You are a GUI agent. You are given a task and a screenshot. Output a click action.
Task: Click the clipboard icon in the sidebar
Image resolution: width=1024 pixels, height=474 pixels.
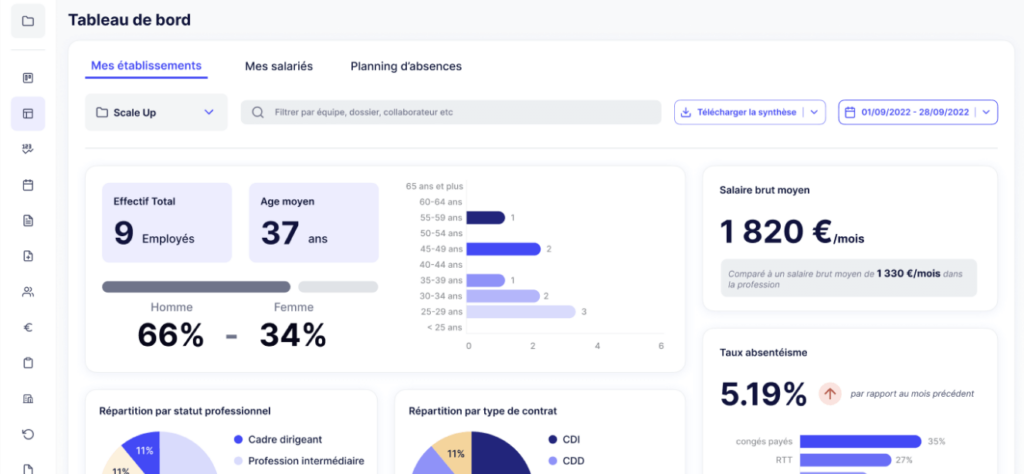point(27,362)
